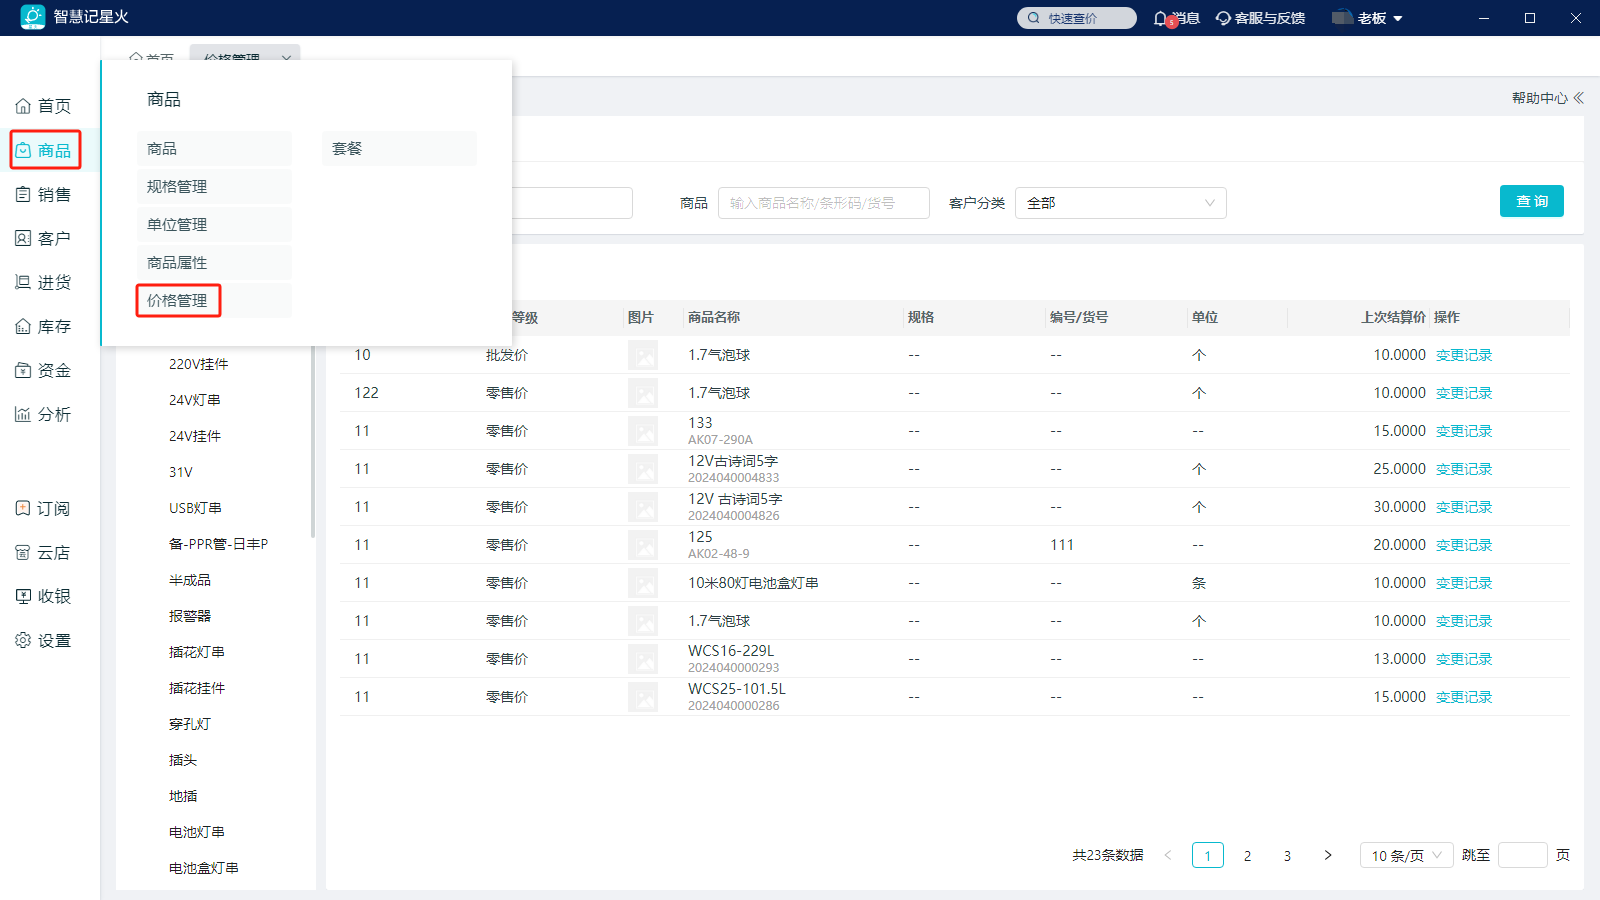Screen dimensions: 1600x900
Task: Open the 销售 sidebar section
Action: pyautogui.click(x=43, y=194)
